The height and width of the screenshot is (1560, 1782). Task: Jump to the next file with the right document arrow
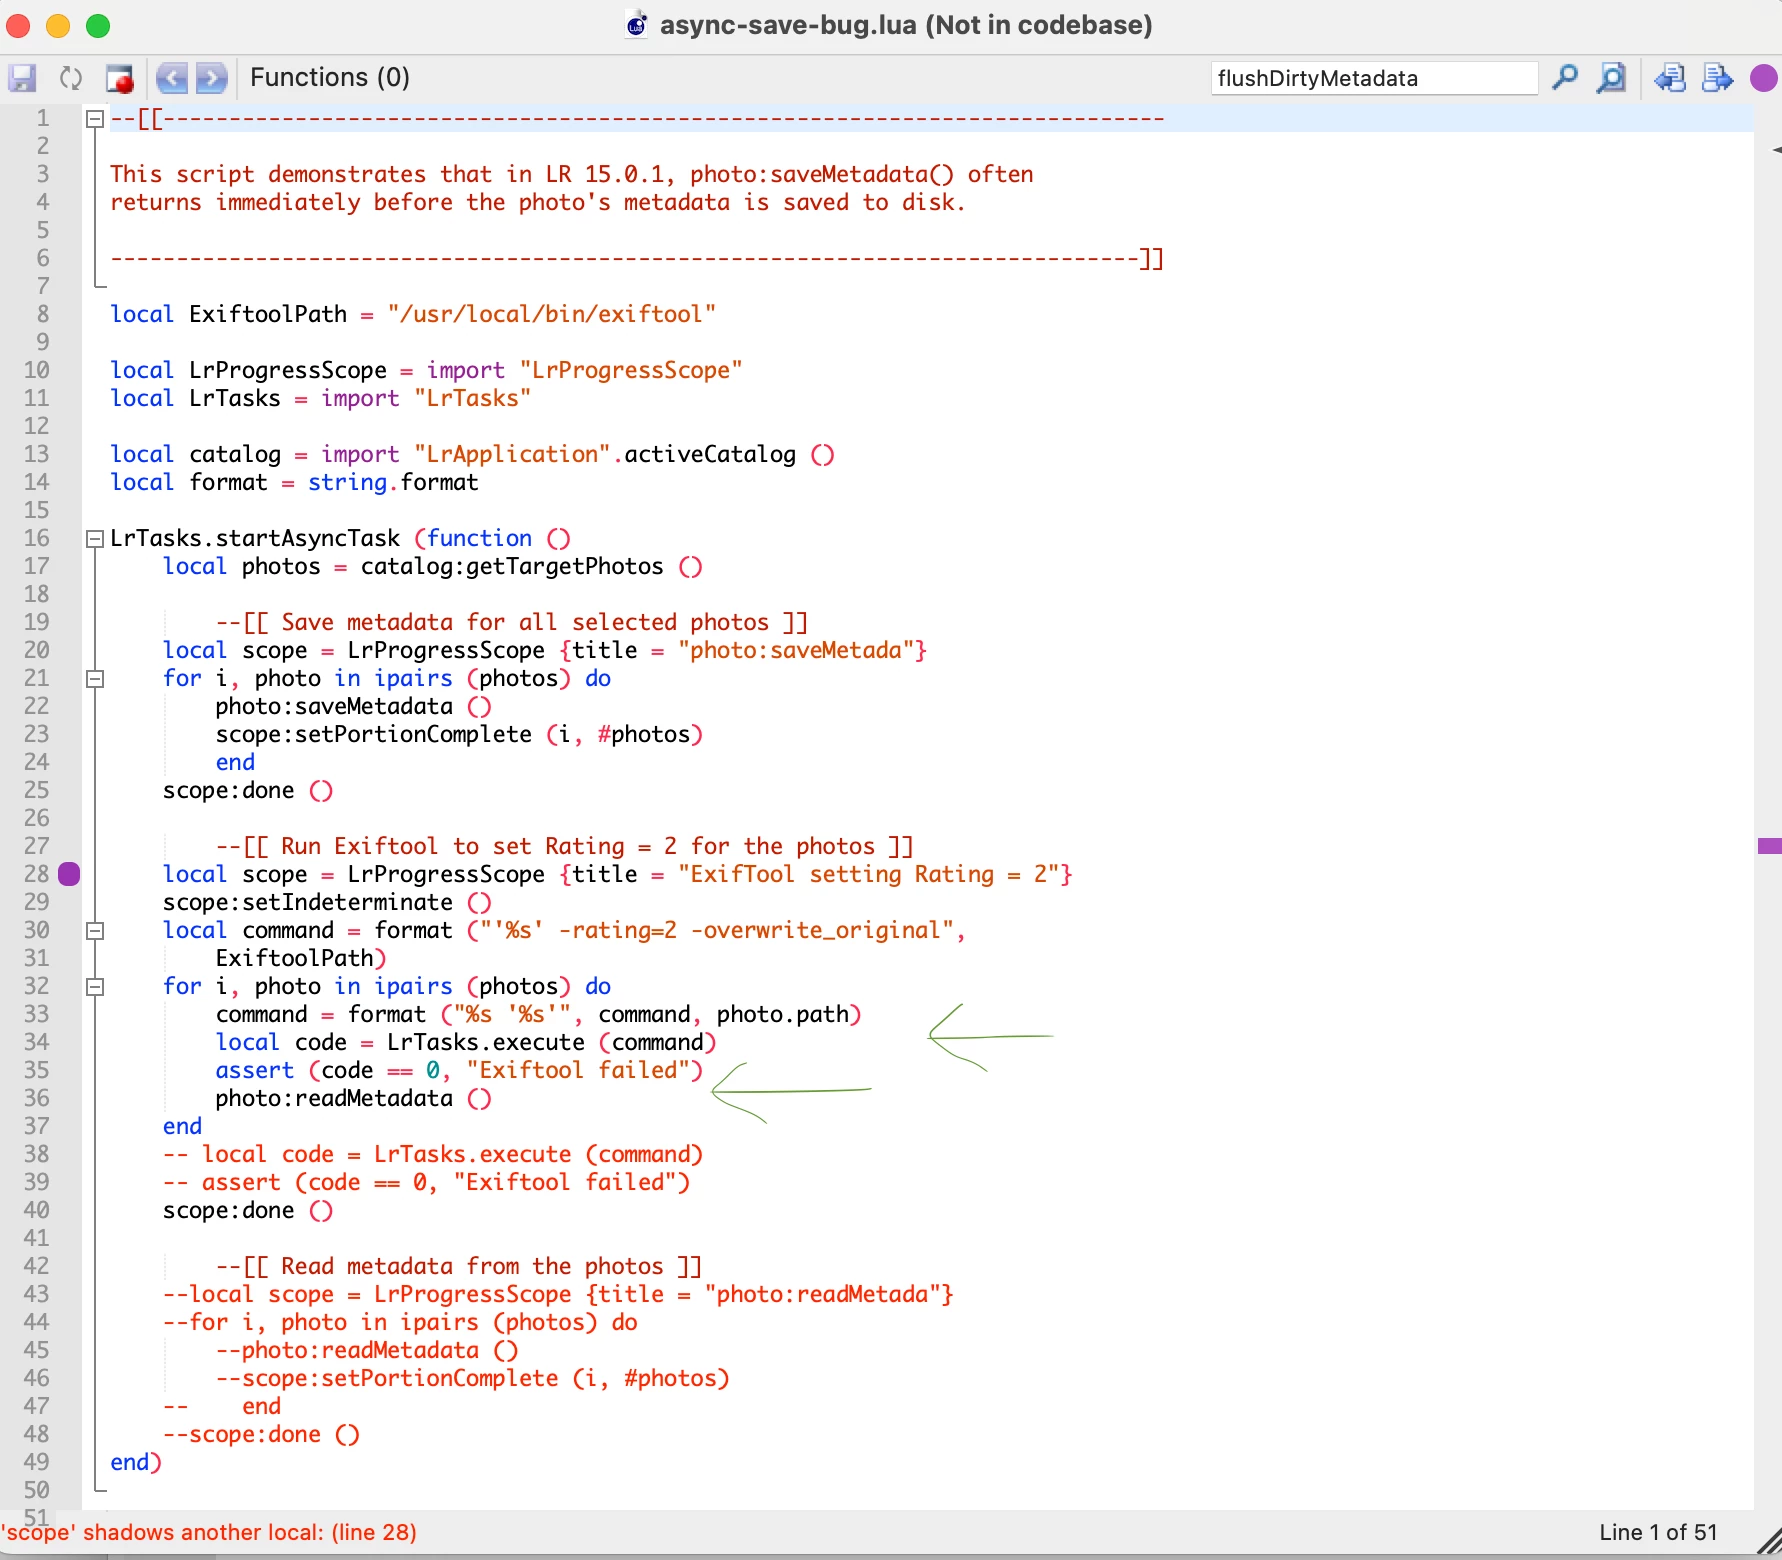click(x=1718, y=78)
